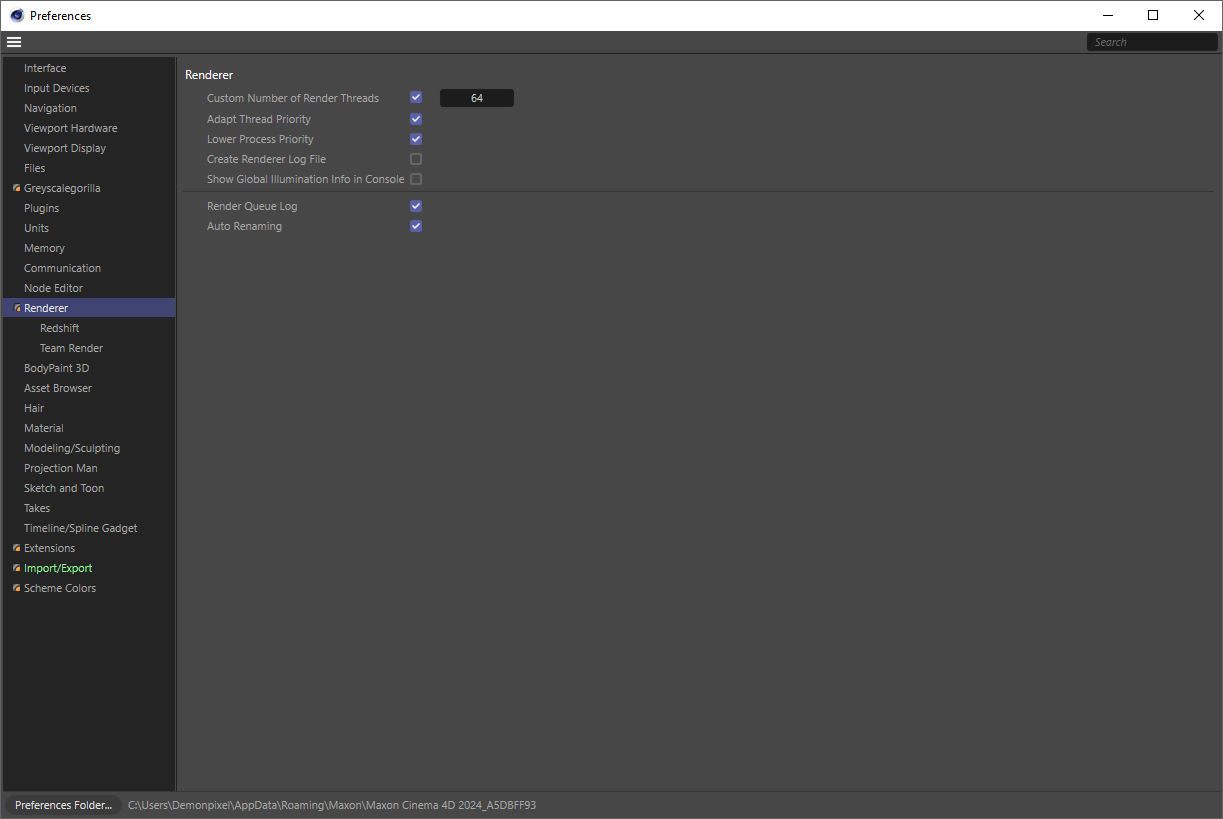Uncheck Render Queue Log option
Viewport: 1223px width, 819px height.
(416, 206)
